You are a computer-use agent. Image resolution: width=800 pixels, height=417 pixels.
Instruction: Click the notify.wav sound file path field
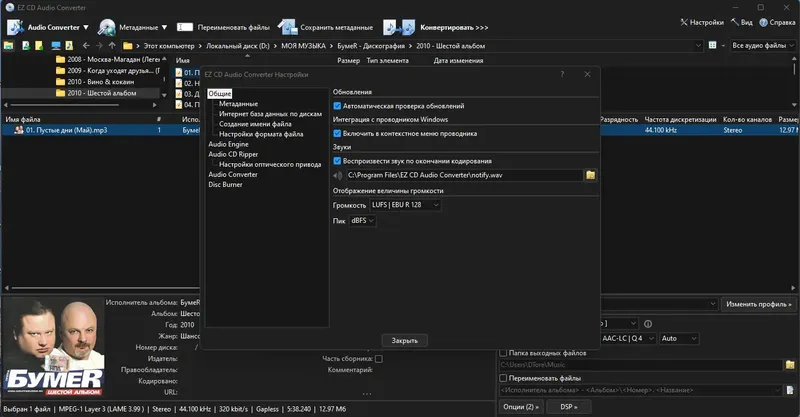coord(464,175)
